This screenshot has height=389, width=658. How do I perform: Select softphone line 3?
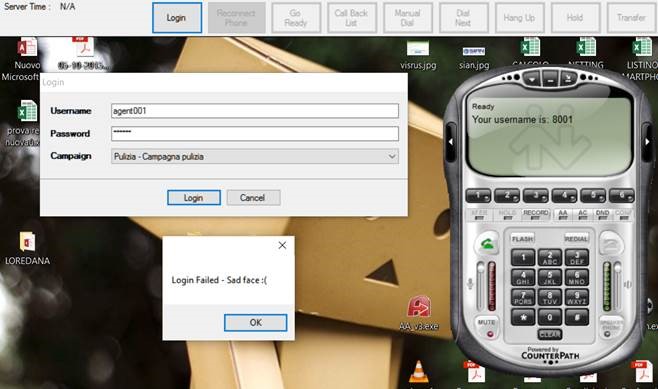click(x=536, y=196)
